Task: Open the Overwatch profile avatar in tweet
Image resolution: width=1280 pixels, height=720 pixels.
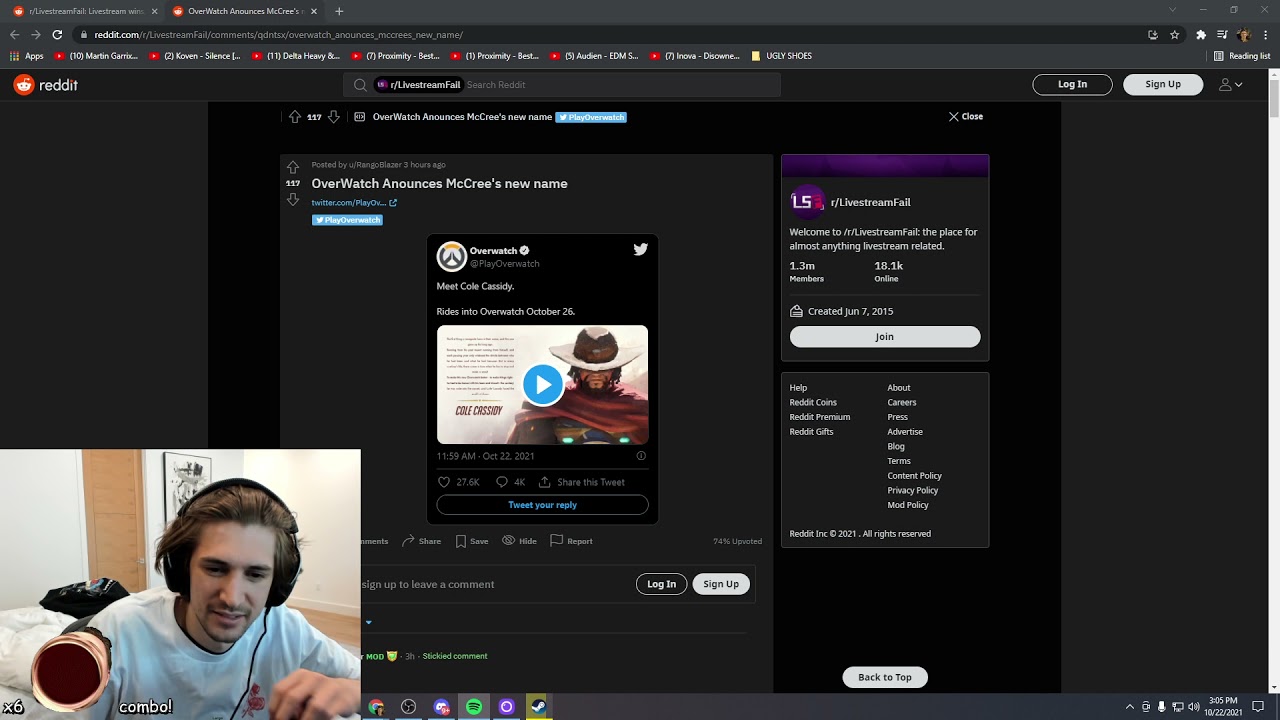Action: click(x=452, y=256)
